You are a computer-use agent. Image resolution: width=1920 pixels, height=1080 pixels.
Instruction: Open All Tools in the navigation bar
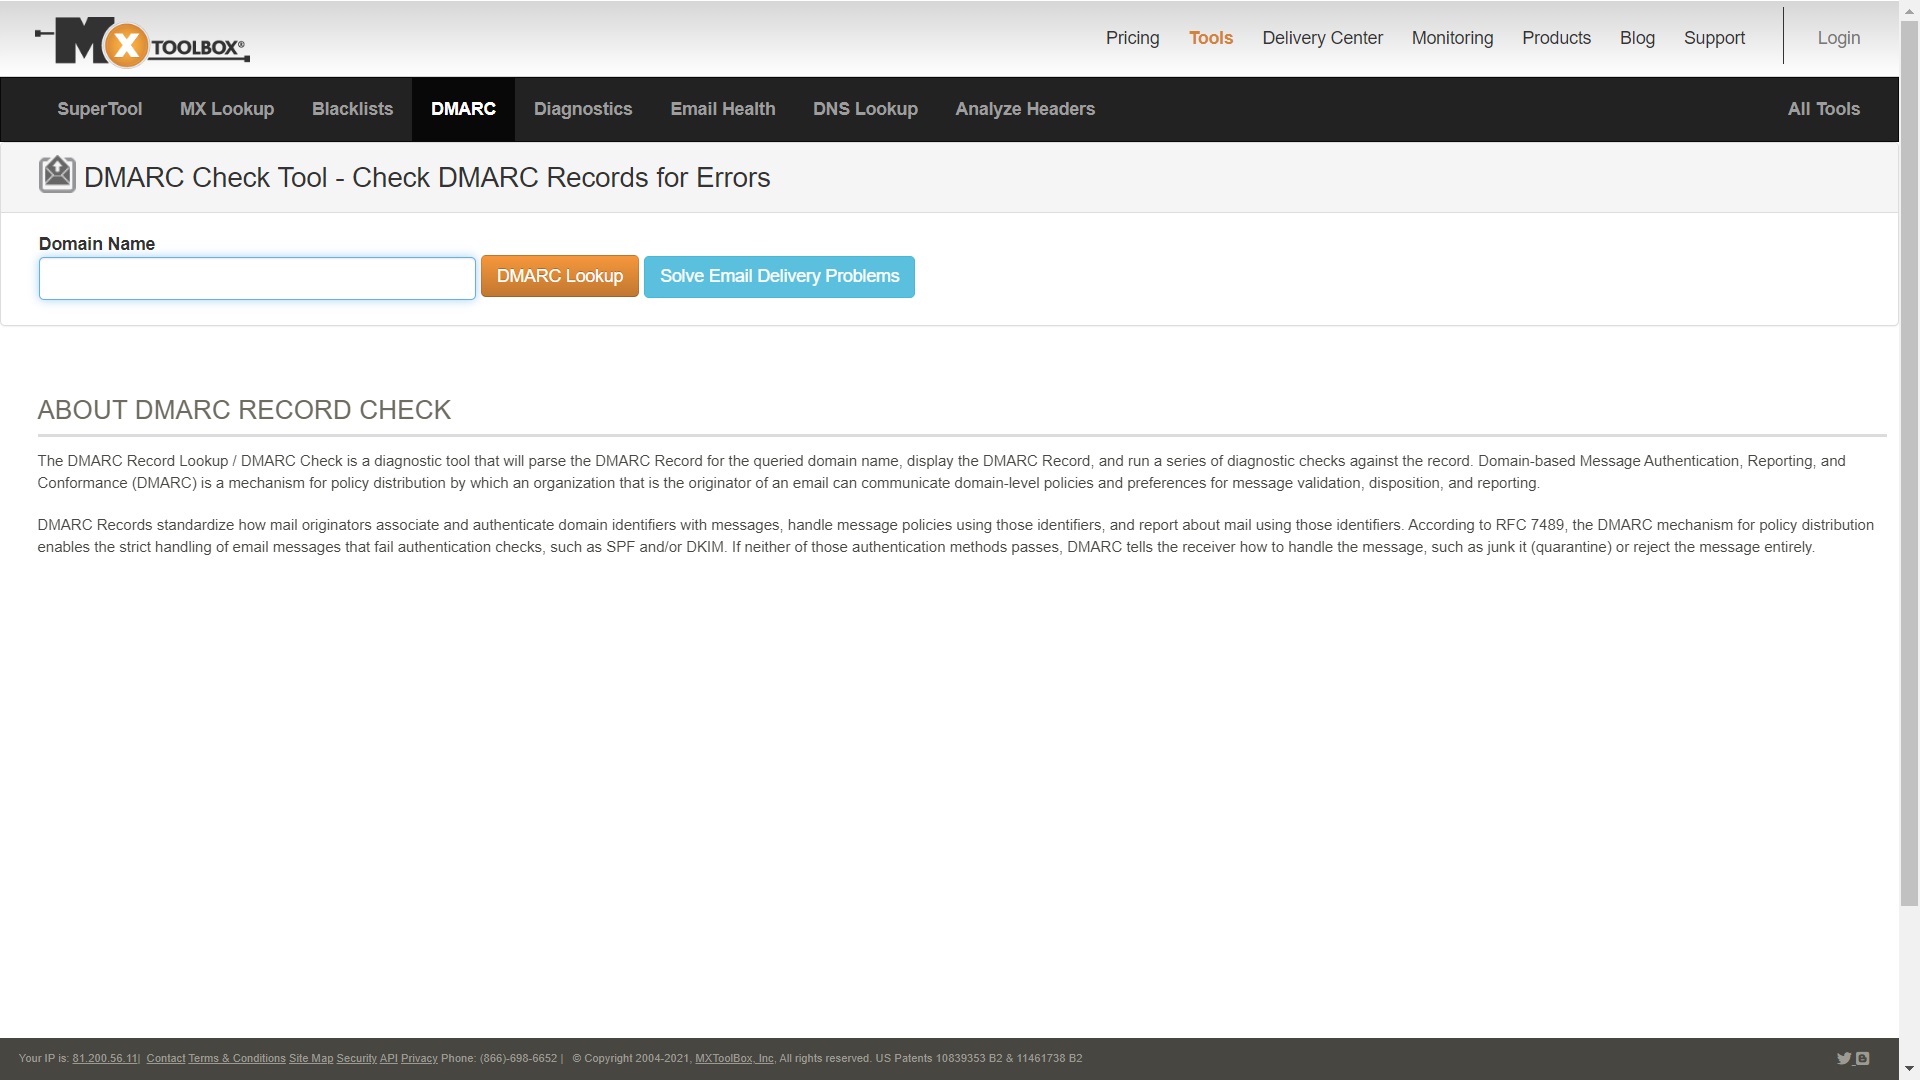click(1824, 109)
